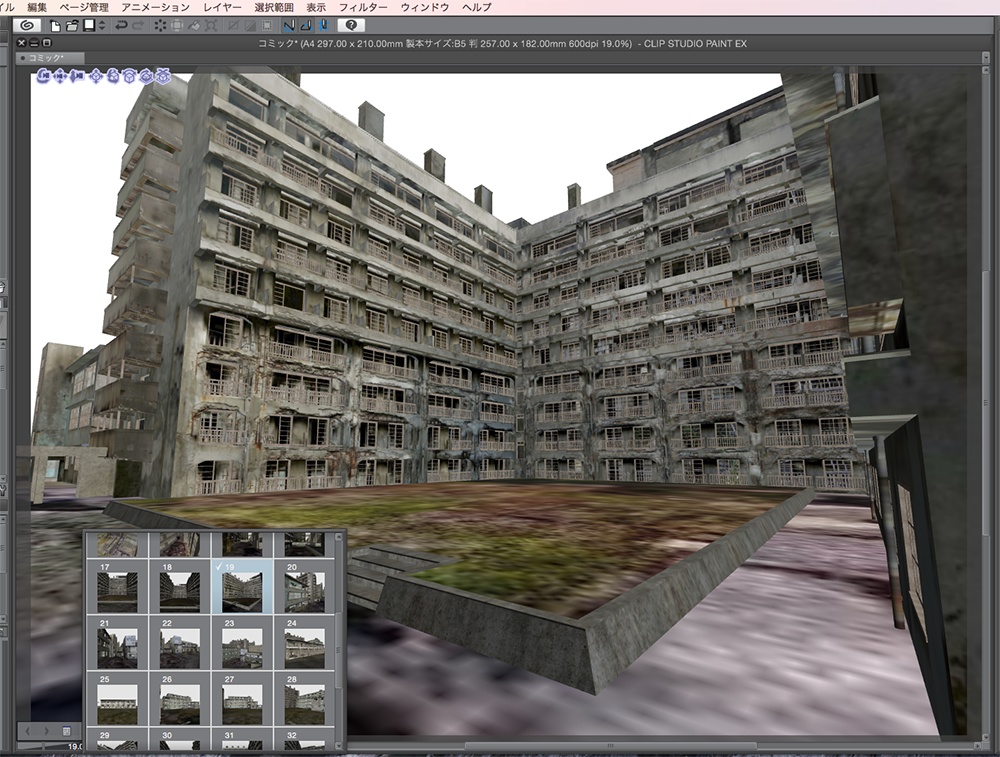Choose camera preset thumbnail 26
The height and width of the screenshot is (757, 1000).
coord(179,700)
